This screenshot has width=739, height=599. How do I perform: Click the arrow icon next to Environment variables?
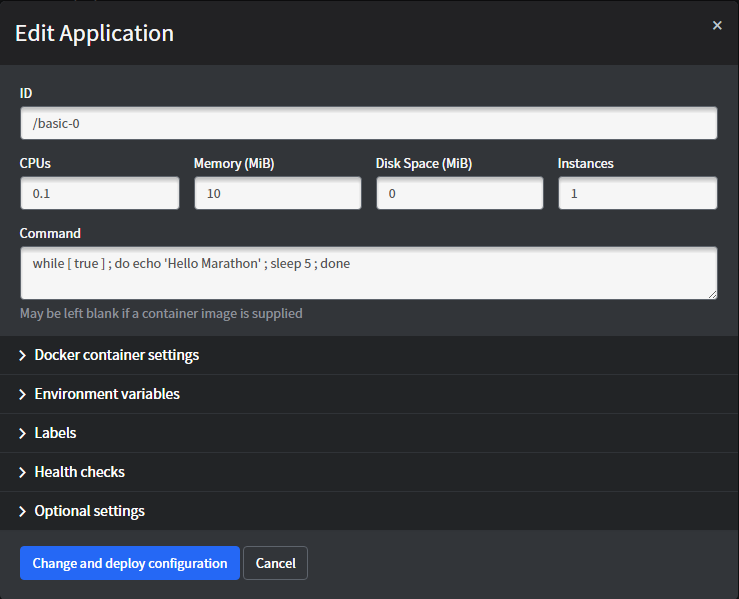[23, 394]
